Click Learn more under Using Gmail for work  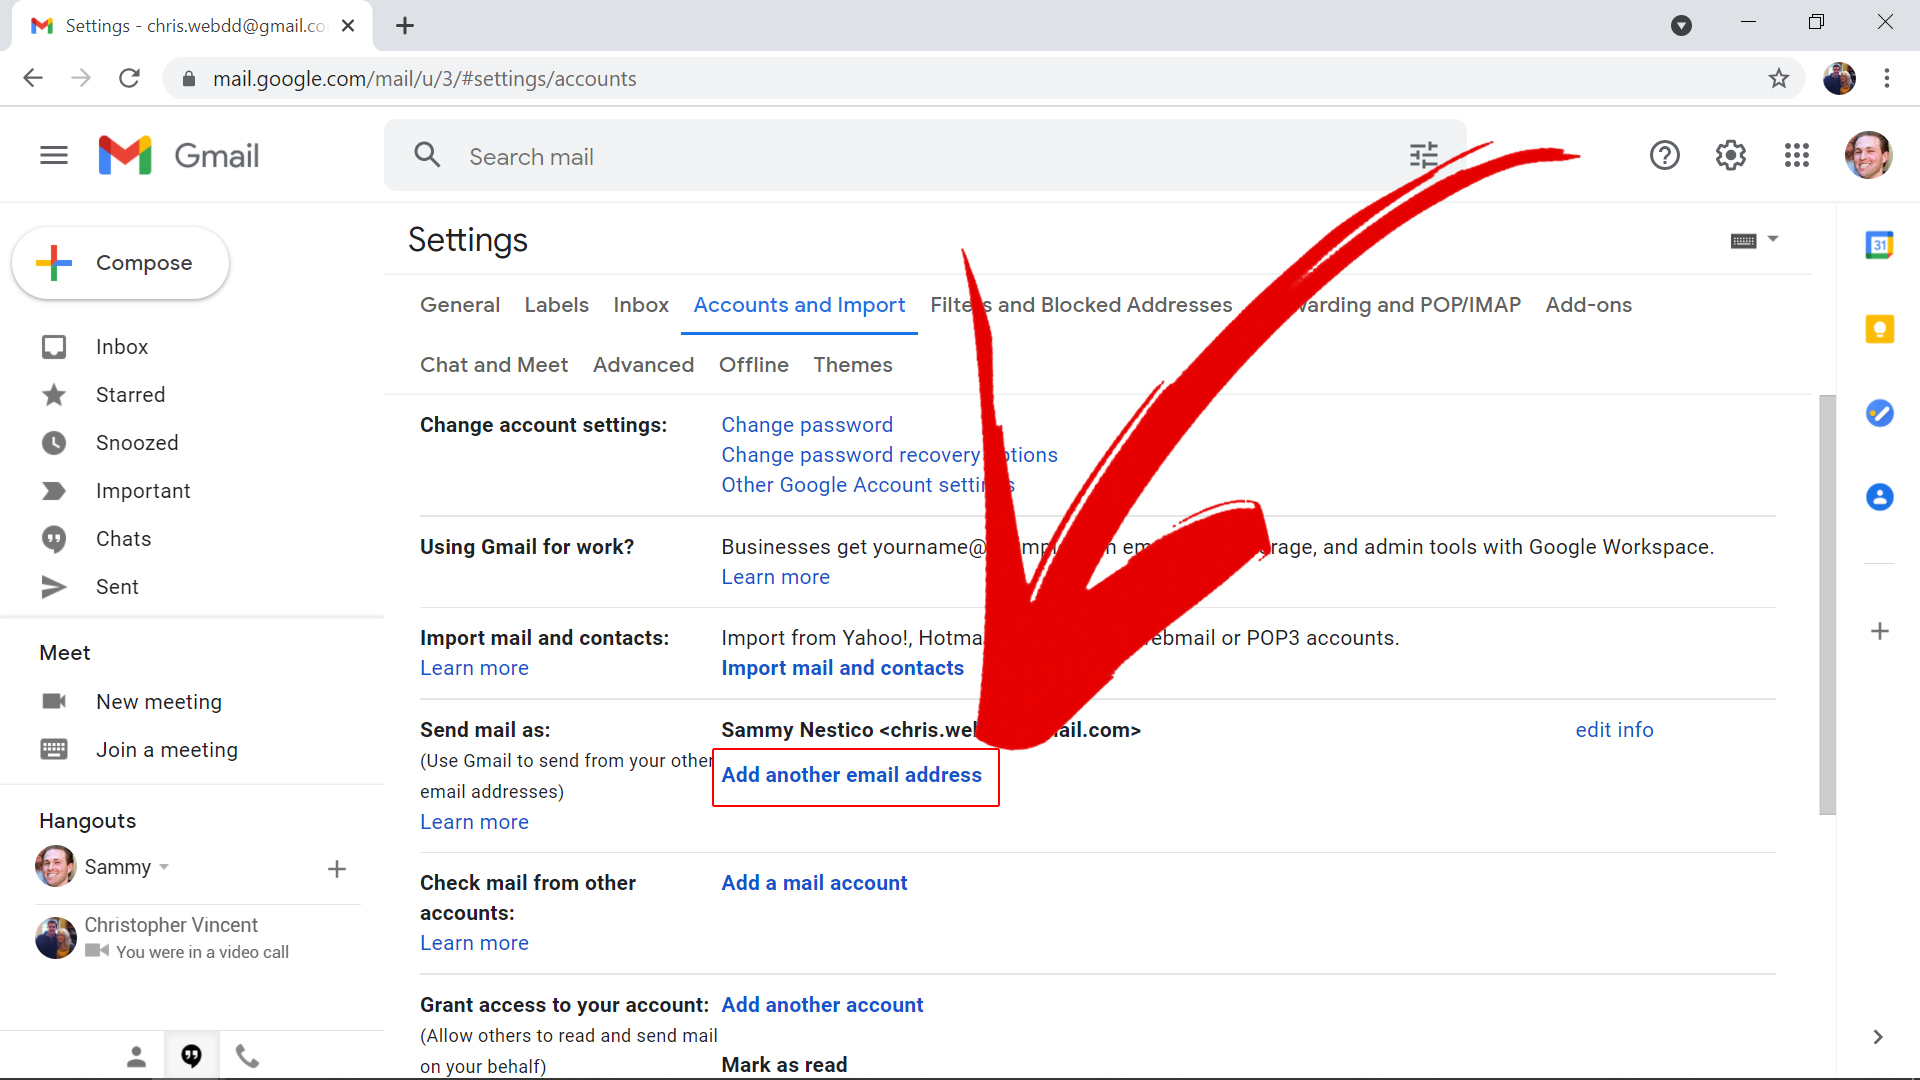pyautogui.click(x=775, y=577)
